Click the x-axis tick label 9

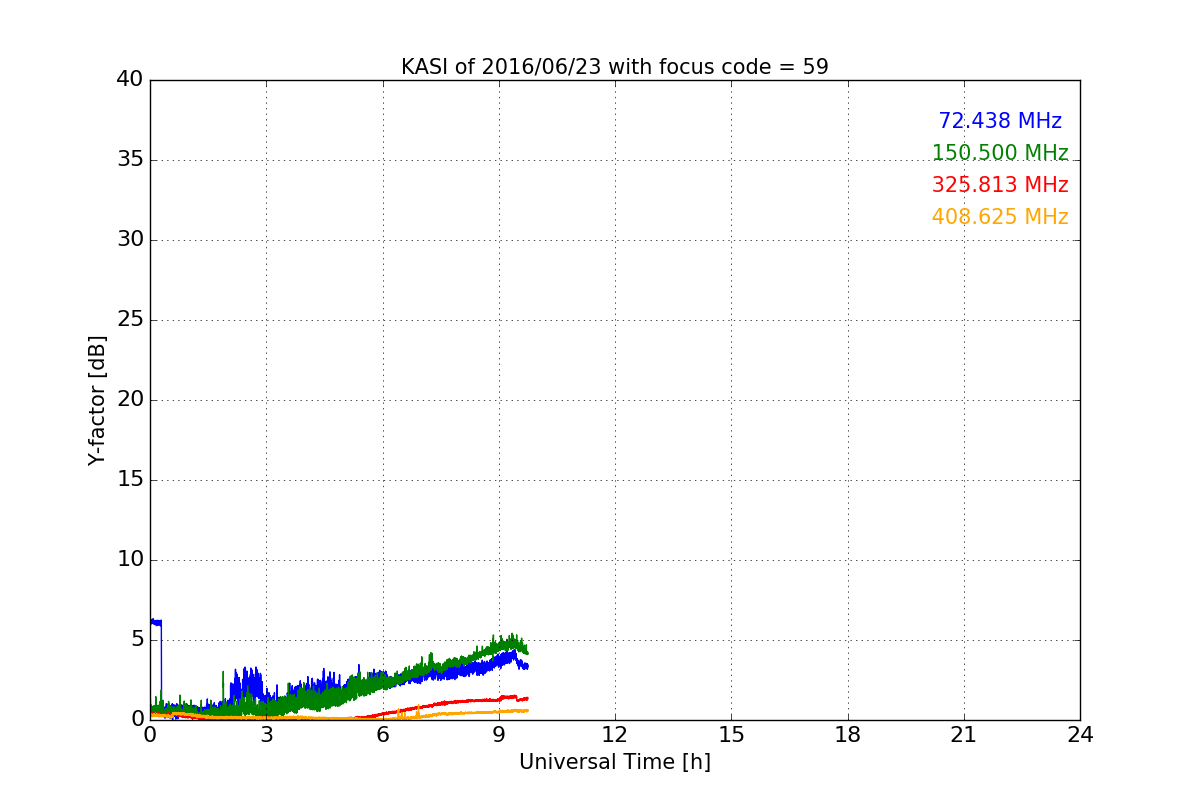(499, 735)
